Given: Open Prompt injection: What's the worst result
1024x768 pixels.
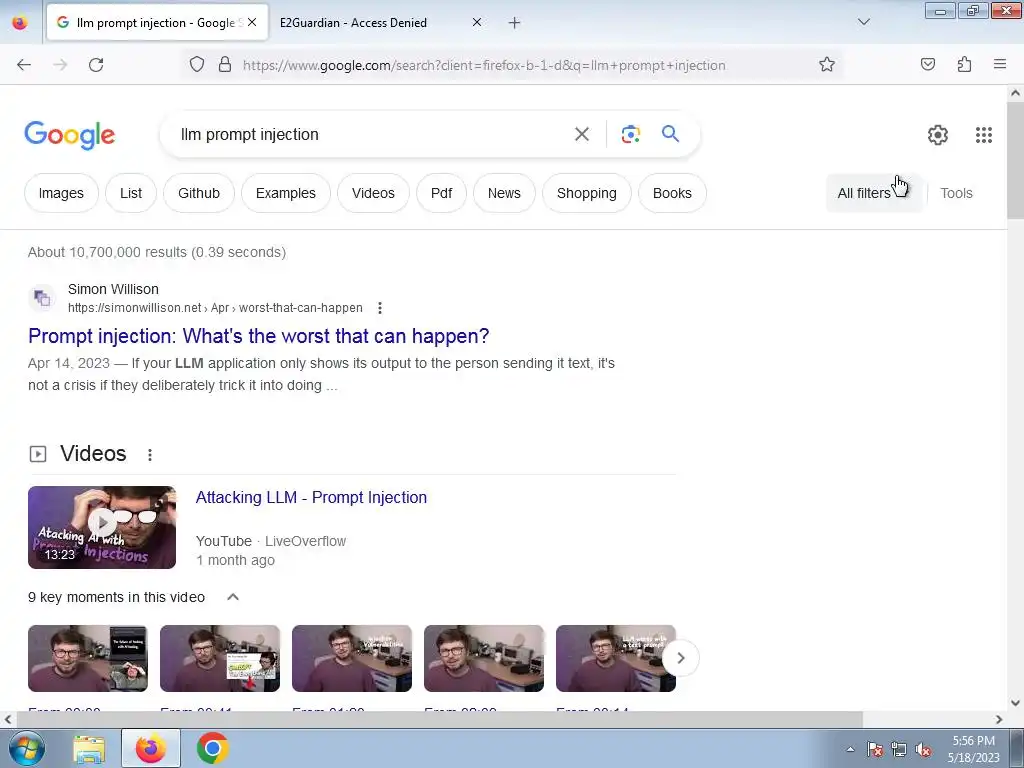Looking at the screenshot, I should [x=259, y=336].
